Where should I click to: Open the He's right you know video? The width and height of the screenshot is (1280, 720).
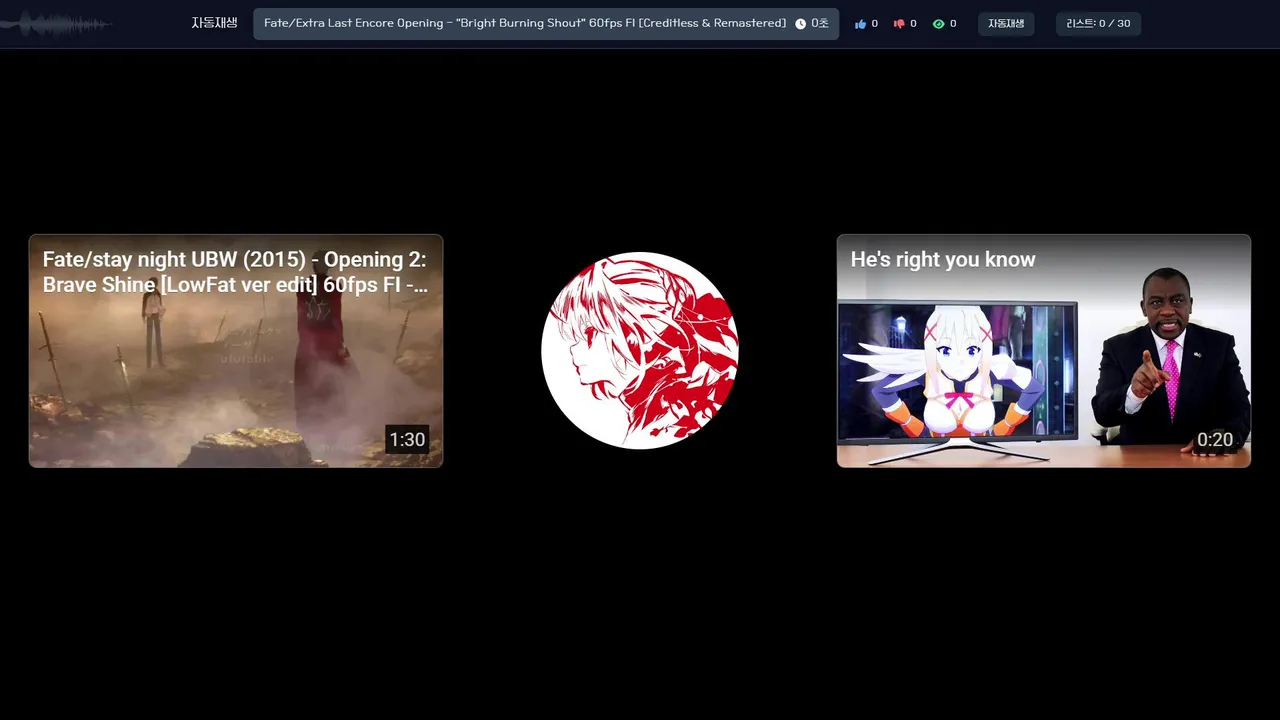[1044, 351]
